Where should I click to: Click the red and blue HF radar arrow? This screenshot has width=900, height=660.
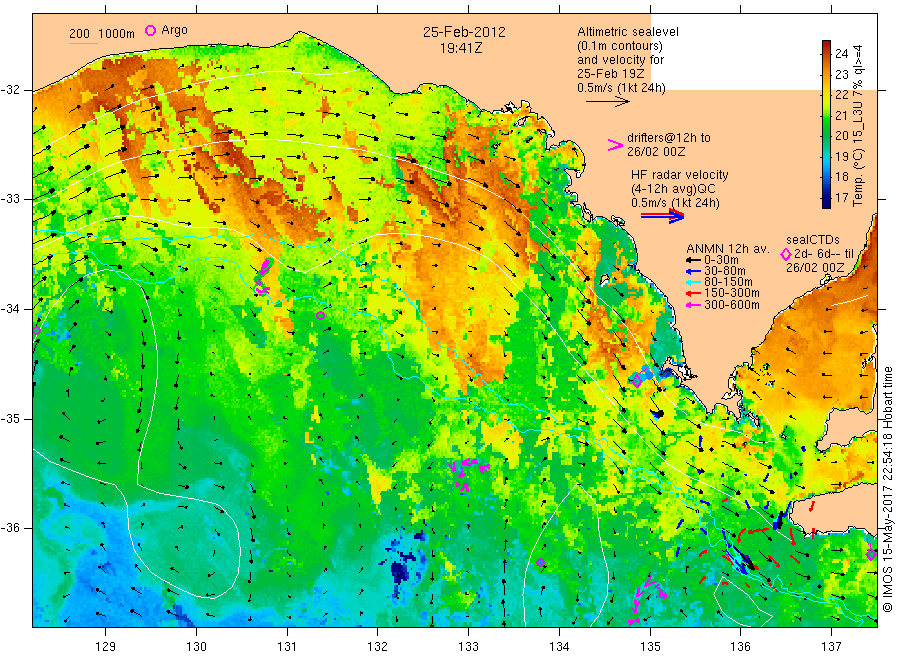663,216
